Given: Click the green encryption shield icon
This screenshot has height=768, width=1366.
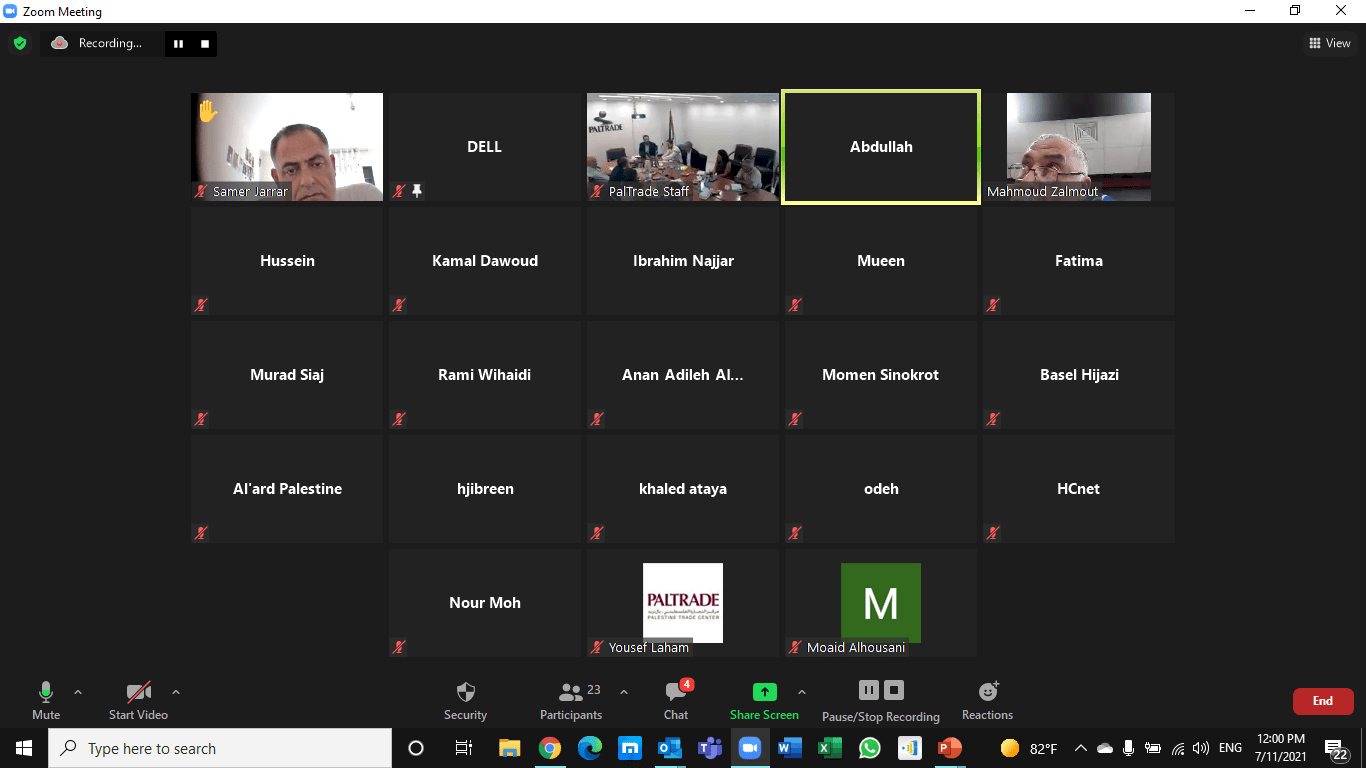Looking at the screenshot, I should (x=19, y=43).
